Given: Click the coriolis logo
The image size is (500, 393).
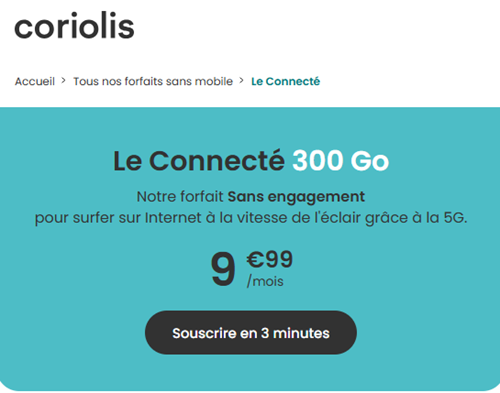Looking at the screenshot, I should click(74, 26).
